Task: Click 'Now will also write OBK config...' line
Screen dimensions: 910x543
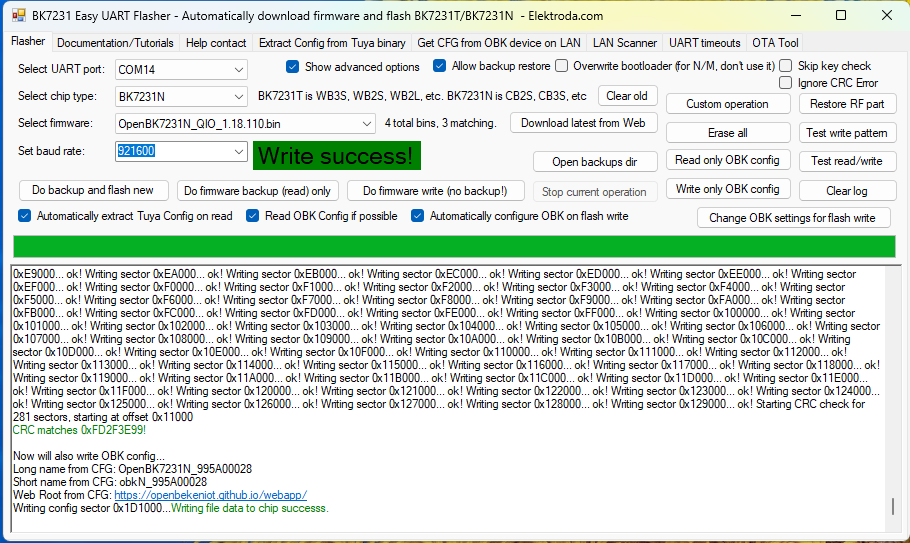Action: pos(89,456)
